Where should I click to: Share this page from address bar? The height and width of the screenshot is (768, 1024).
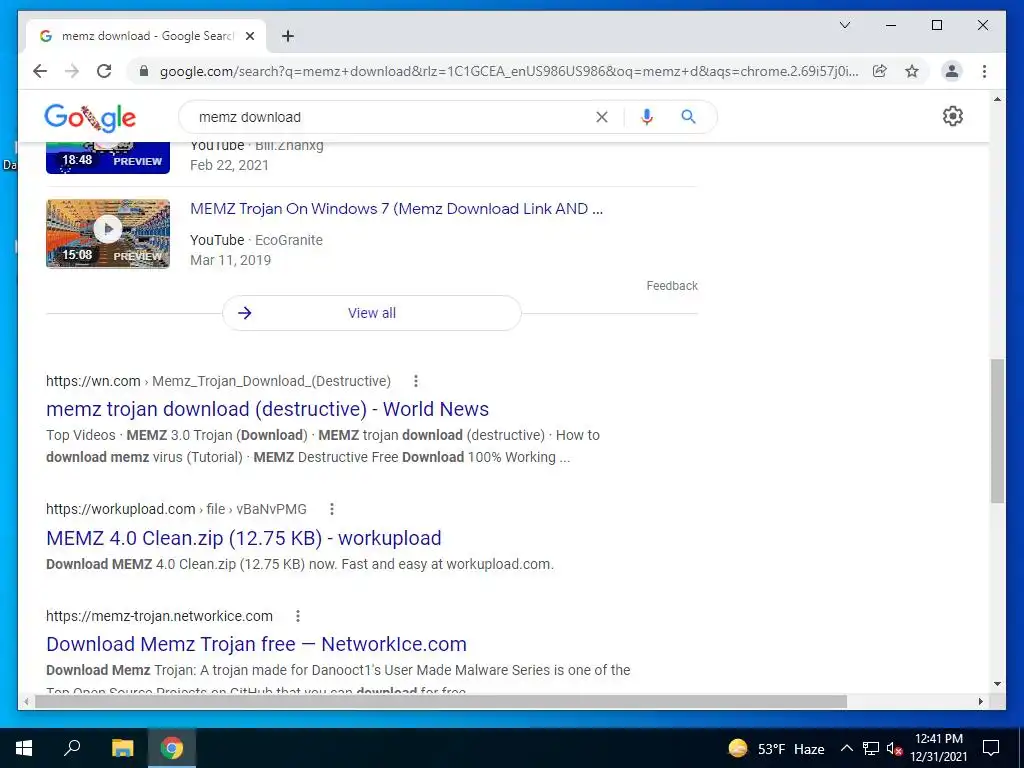880,71
